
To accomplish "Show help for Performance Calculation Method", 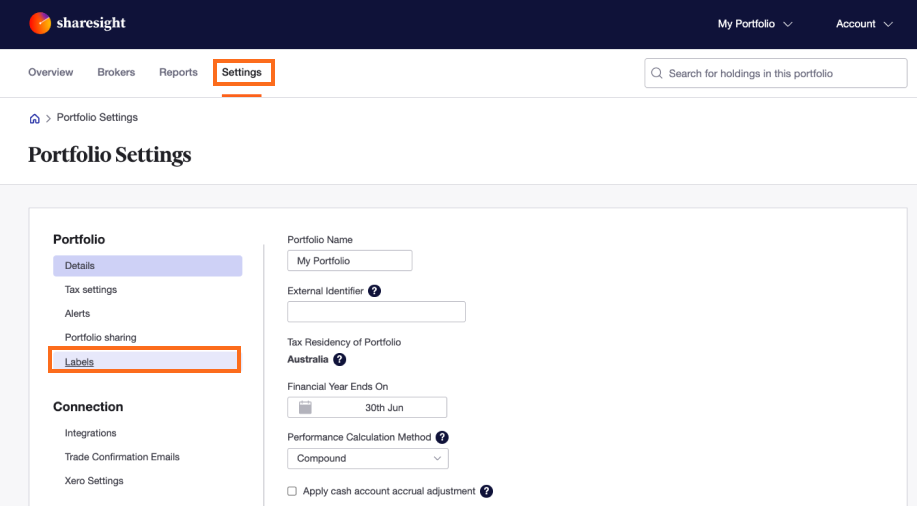I will [442, 437].
